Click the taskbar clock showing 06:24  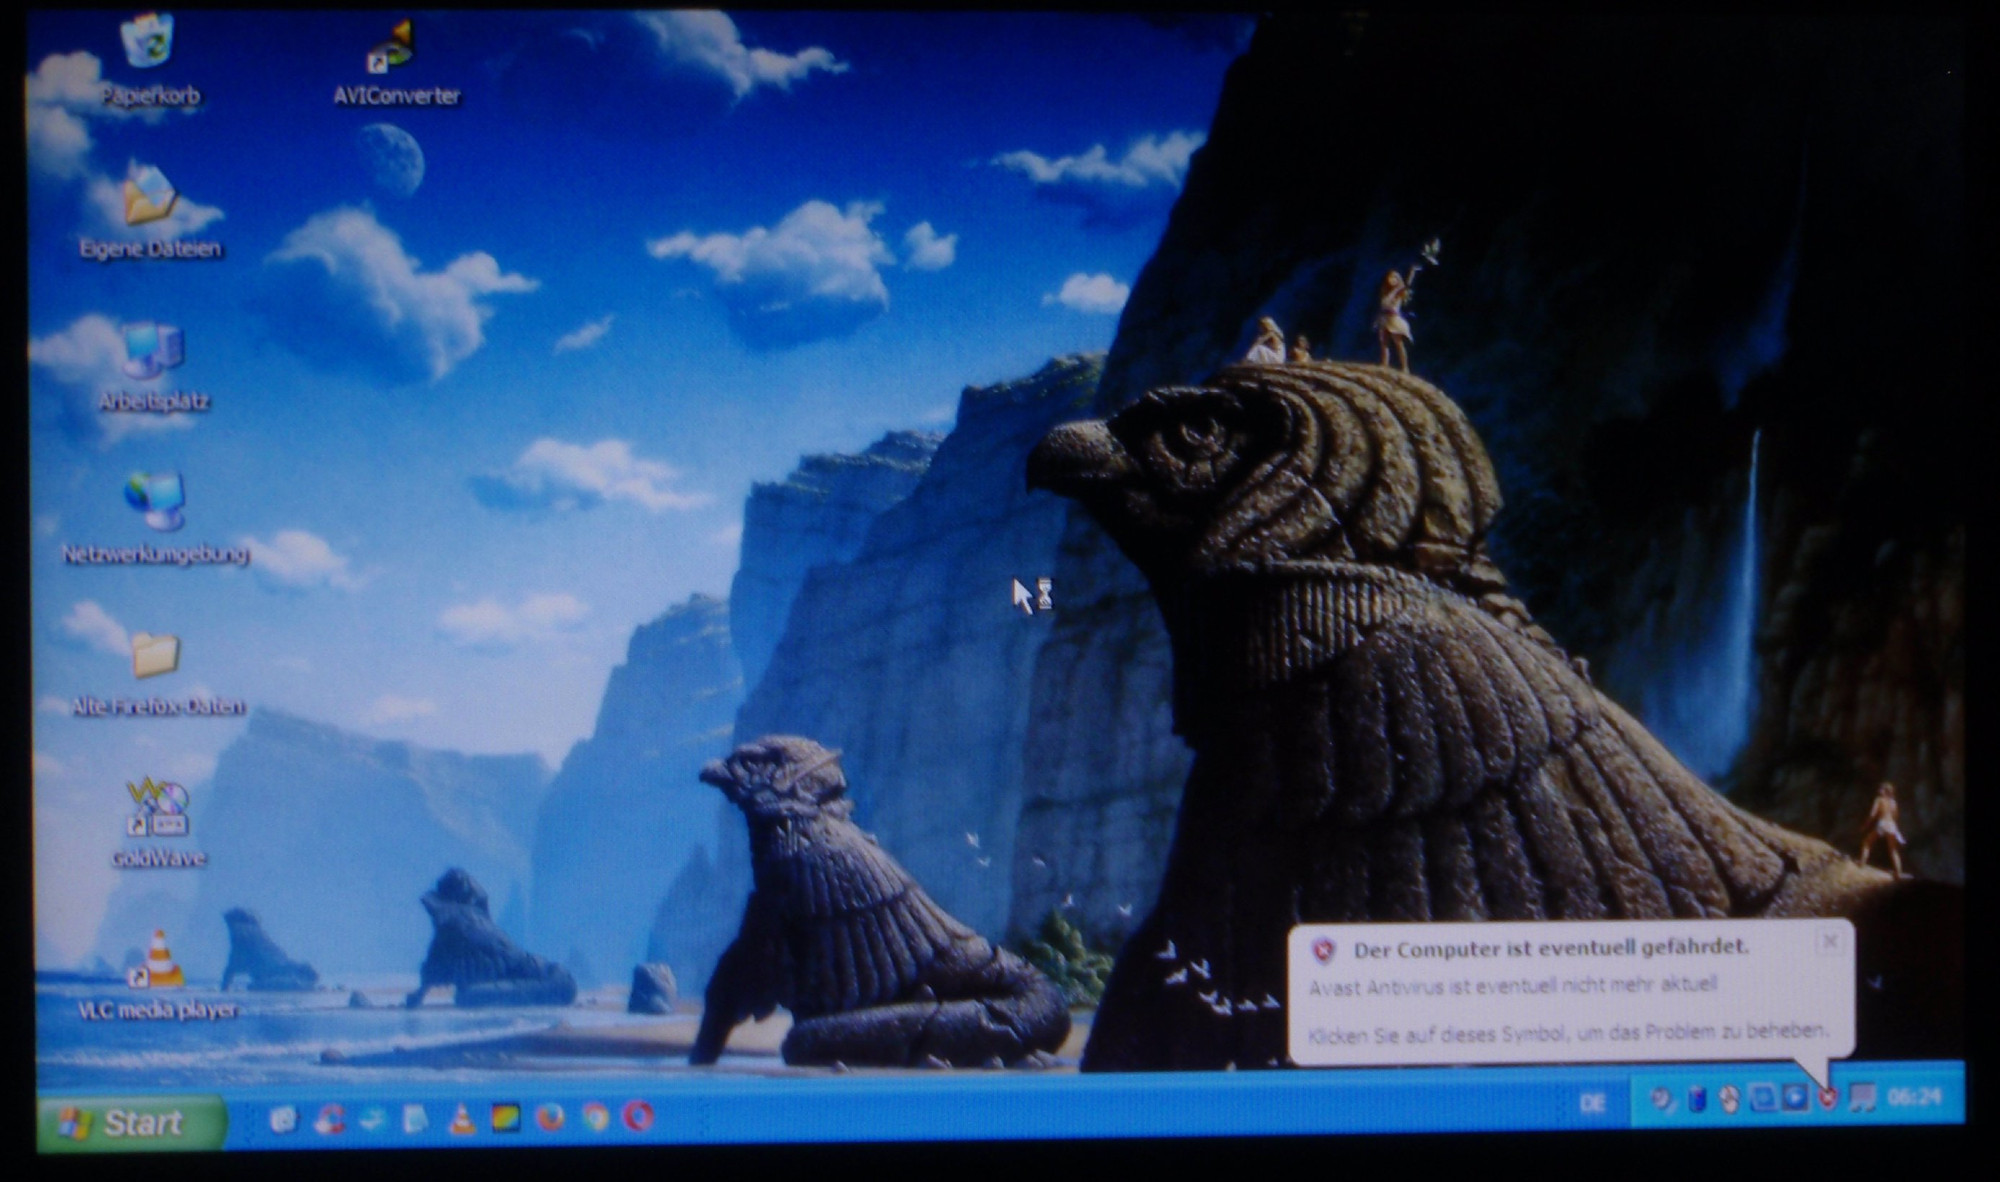click(x=1913, y=1097)
